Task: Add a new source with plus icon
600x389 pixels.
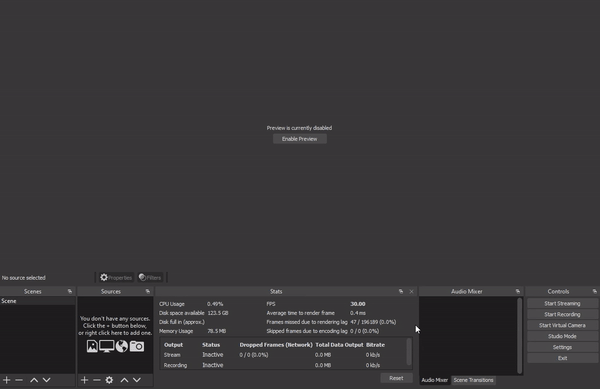Action: 85,380
